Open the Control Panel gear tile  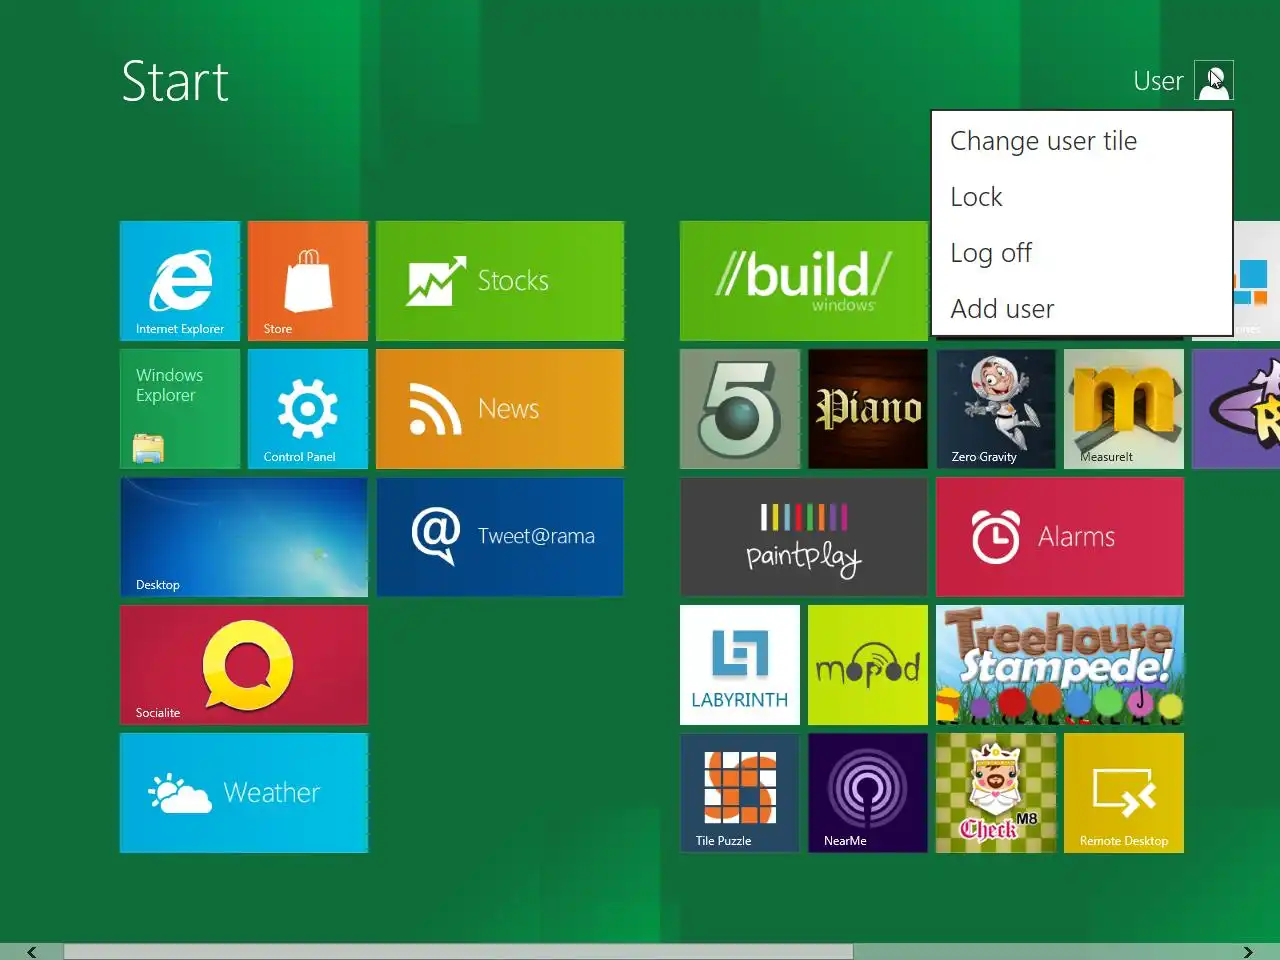[308, 409]
